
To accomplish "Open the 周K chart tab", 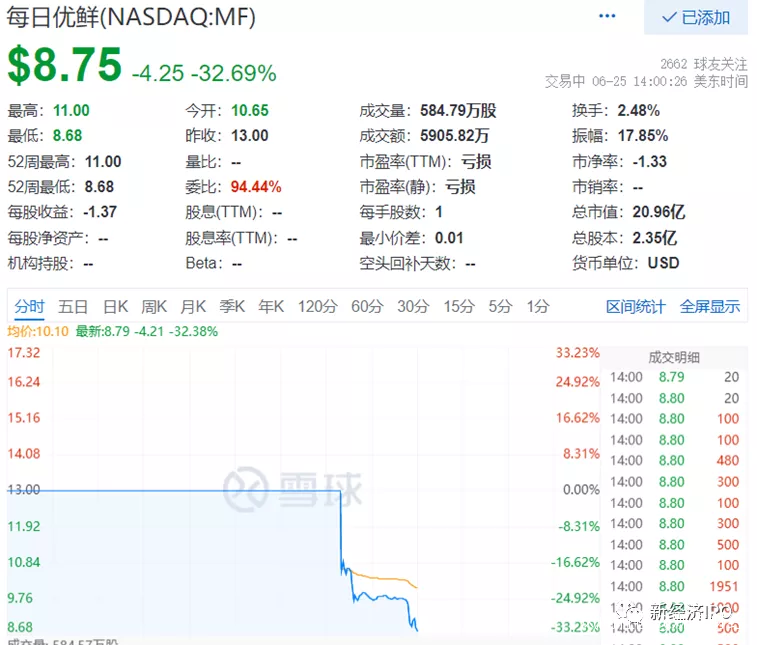I will click(x=154, y=307).
